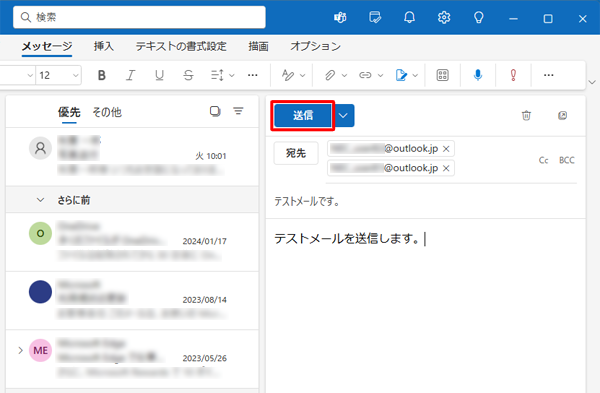Expand the styles dropdown arrow
The image size is (600, 393).
coord(302,75)
